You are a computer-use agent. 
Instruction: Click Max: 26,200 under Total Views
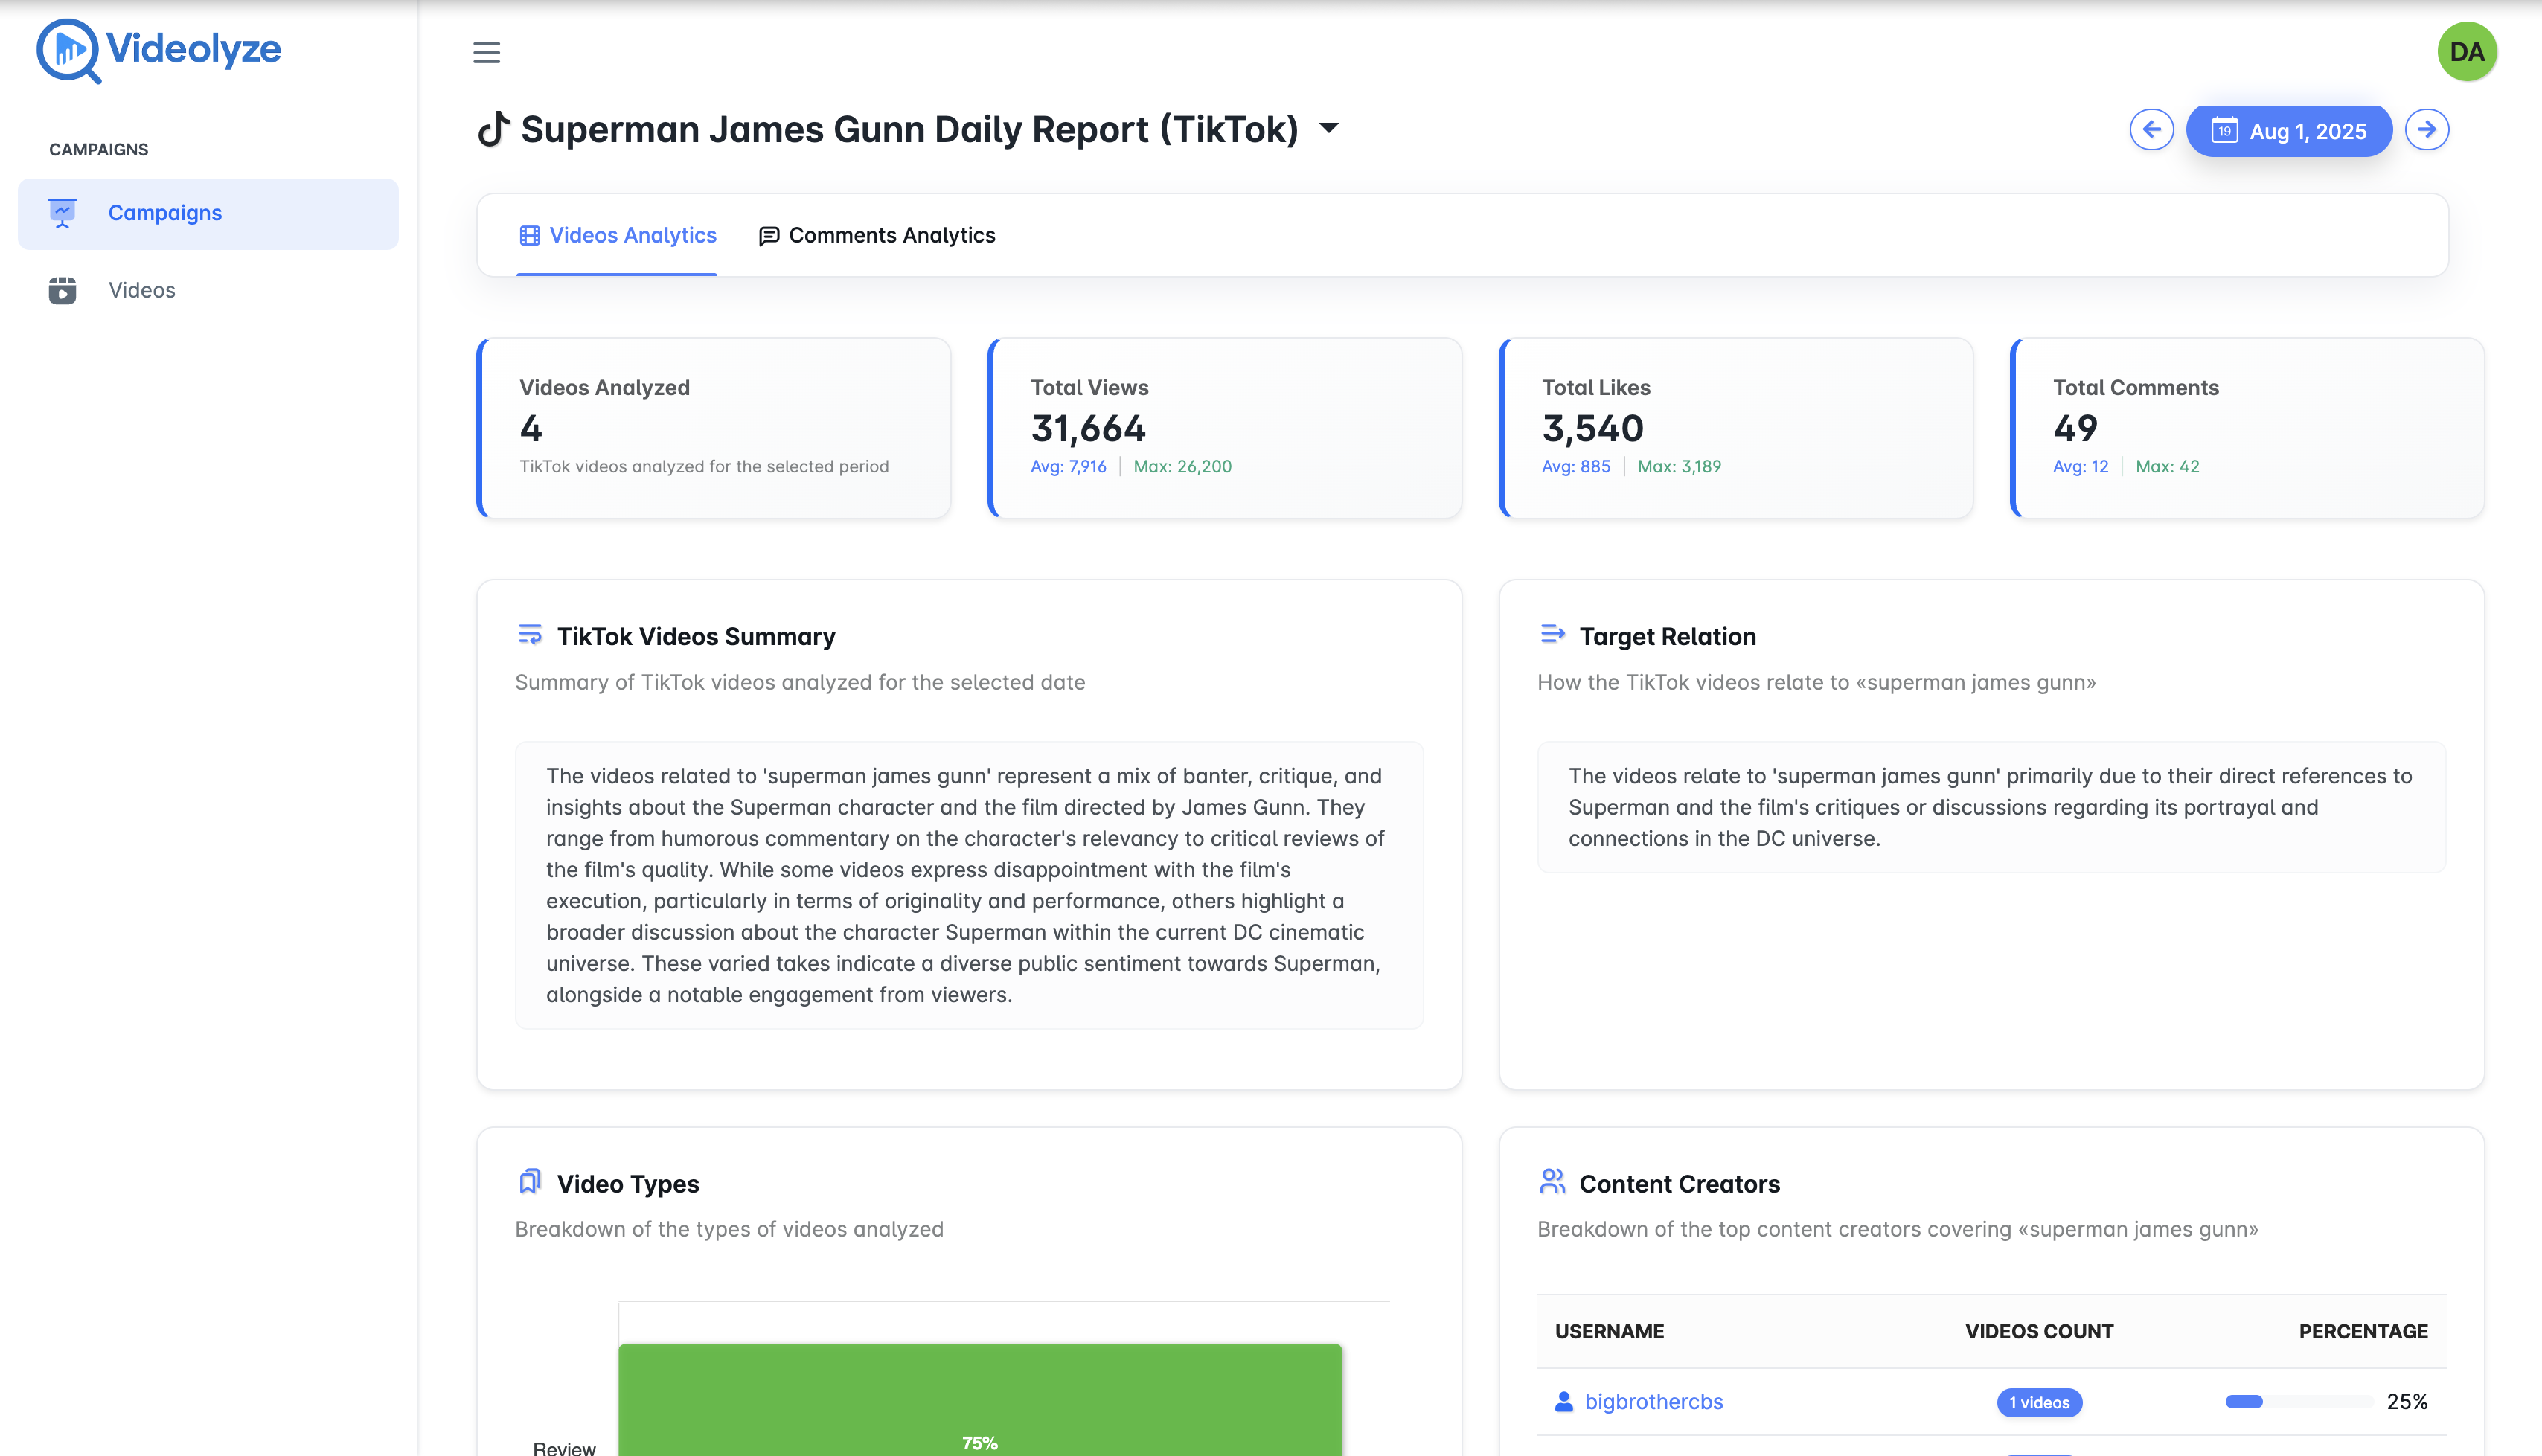1182,467
